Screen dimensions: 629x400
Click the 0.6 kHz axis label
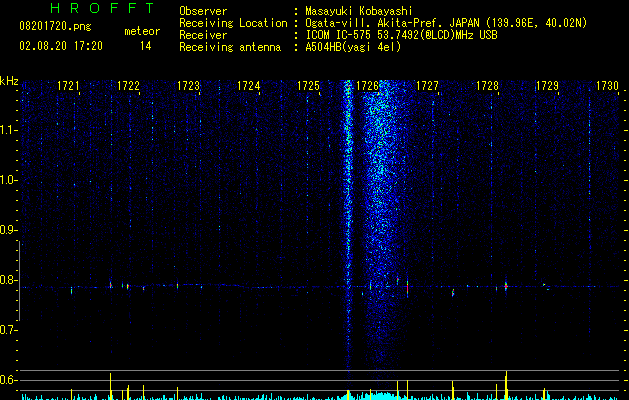[8, 380]
